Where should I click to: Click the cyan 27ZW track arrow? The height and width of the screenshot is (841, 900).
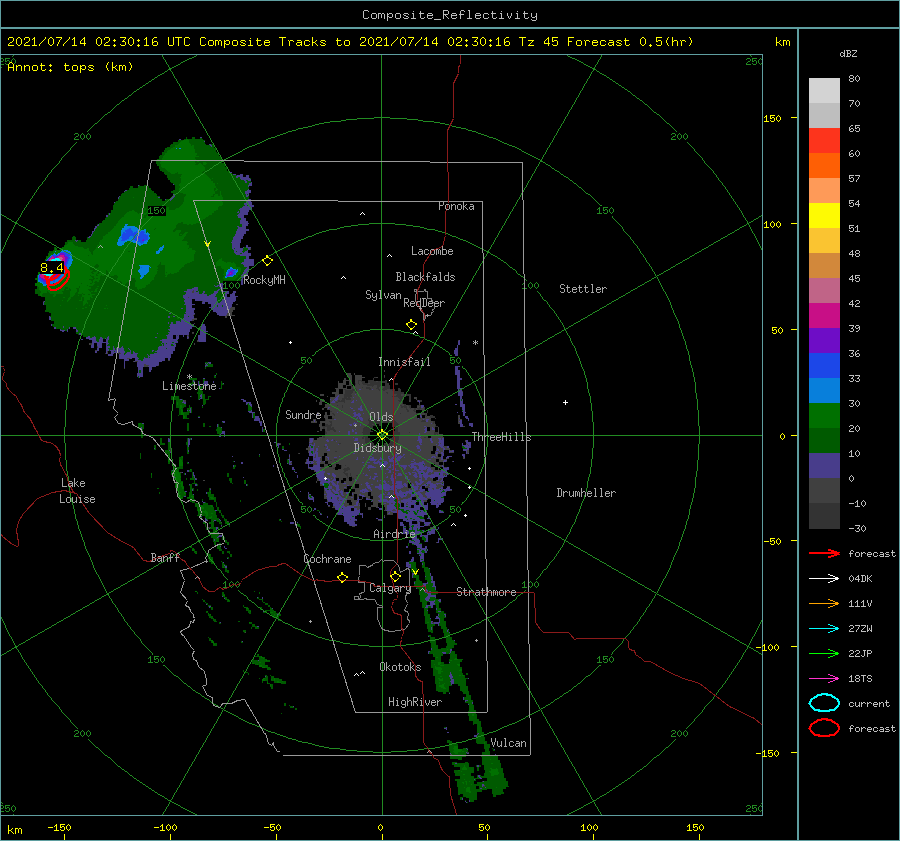[824, 629]
